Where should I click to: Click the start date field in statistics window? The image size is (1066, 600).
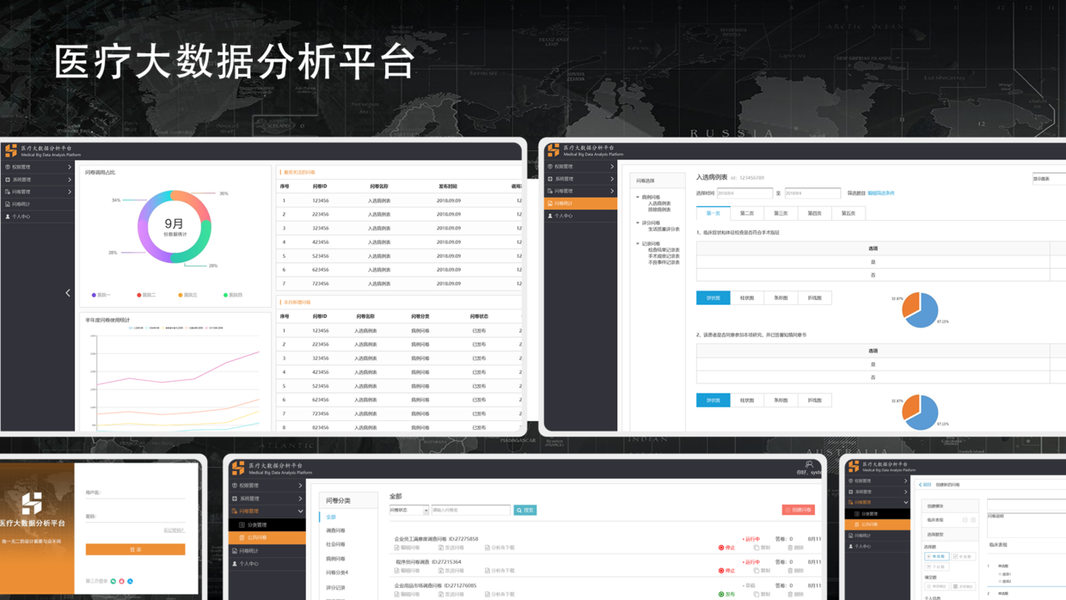click(744, 193)
